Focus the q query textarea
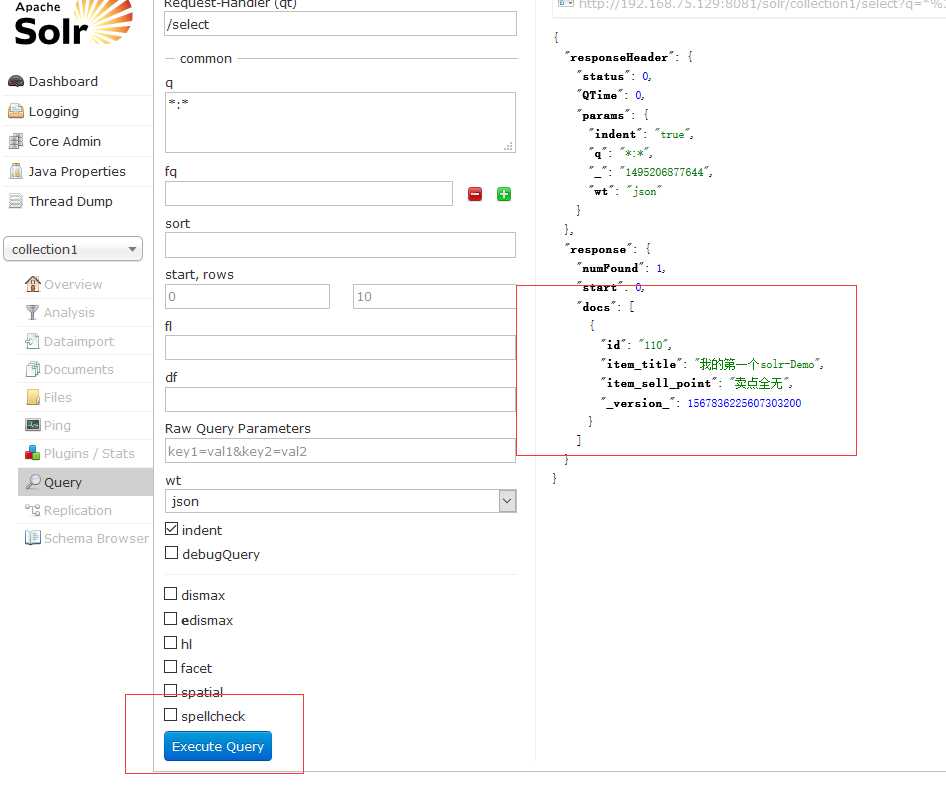Image resolution: width=946 pixels, height=799 pixels. pos(340,123)
